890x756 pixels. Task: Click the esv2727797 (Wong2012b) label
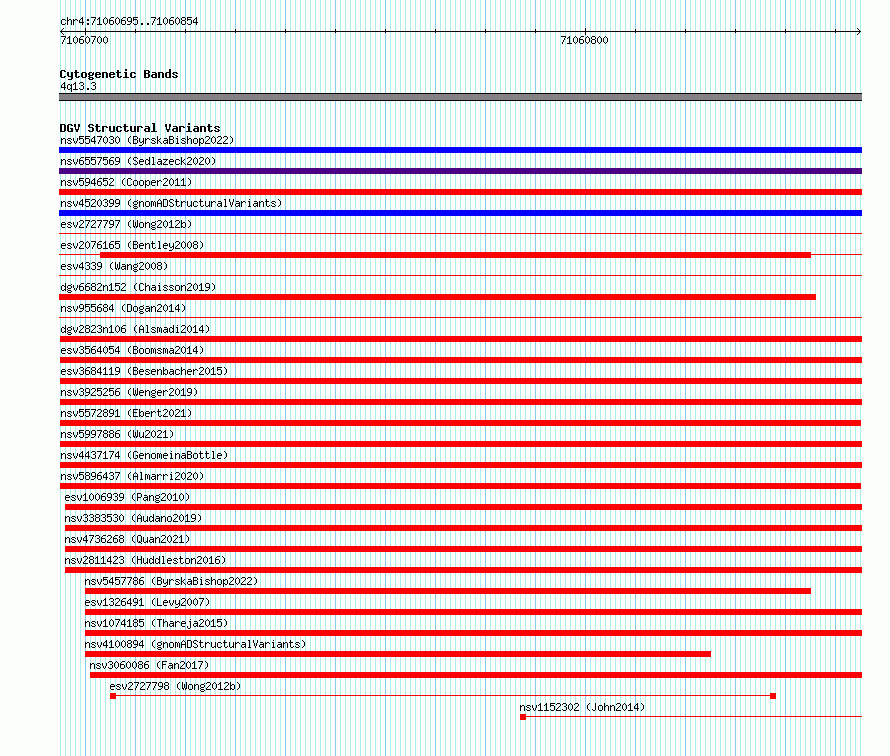pyautogui.click(x=126, y=224)
